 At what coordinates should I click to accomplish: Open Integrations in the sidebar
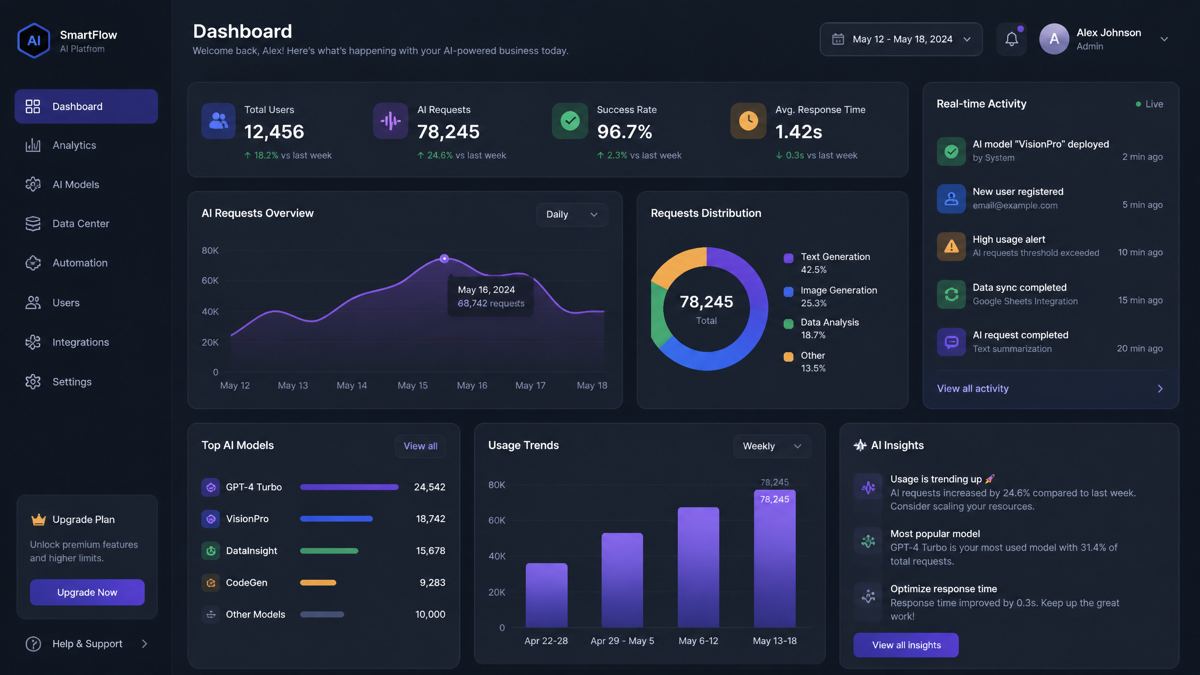coord(86,342)
